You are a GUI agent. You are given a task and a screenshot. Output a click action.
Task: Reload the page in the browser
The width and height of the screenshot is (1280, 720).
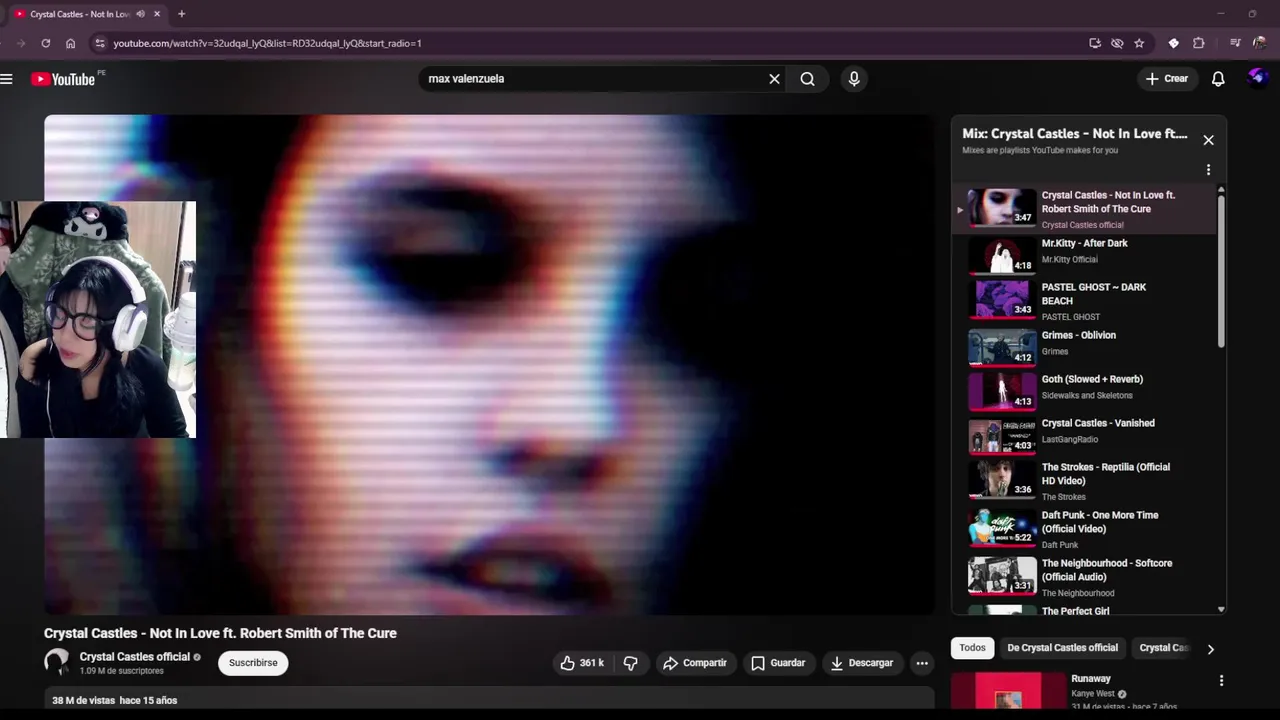coord(46,43)
